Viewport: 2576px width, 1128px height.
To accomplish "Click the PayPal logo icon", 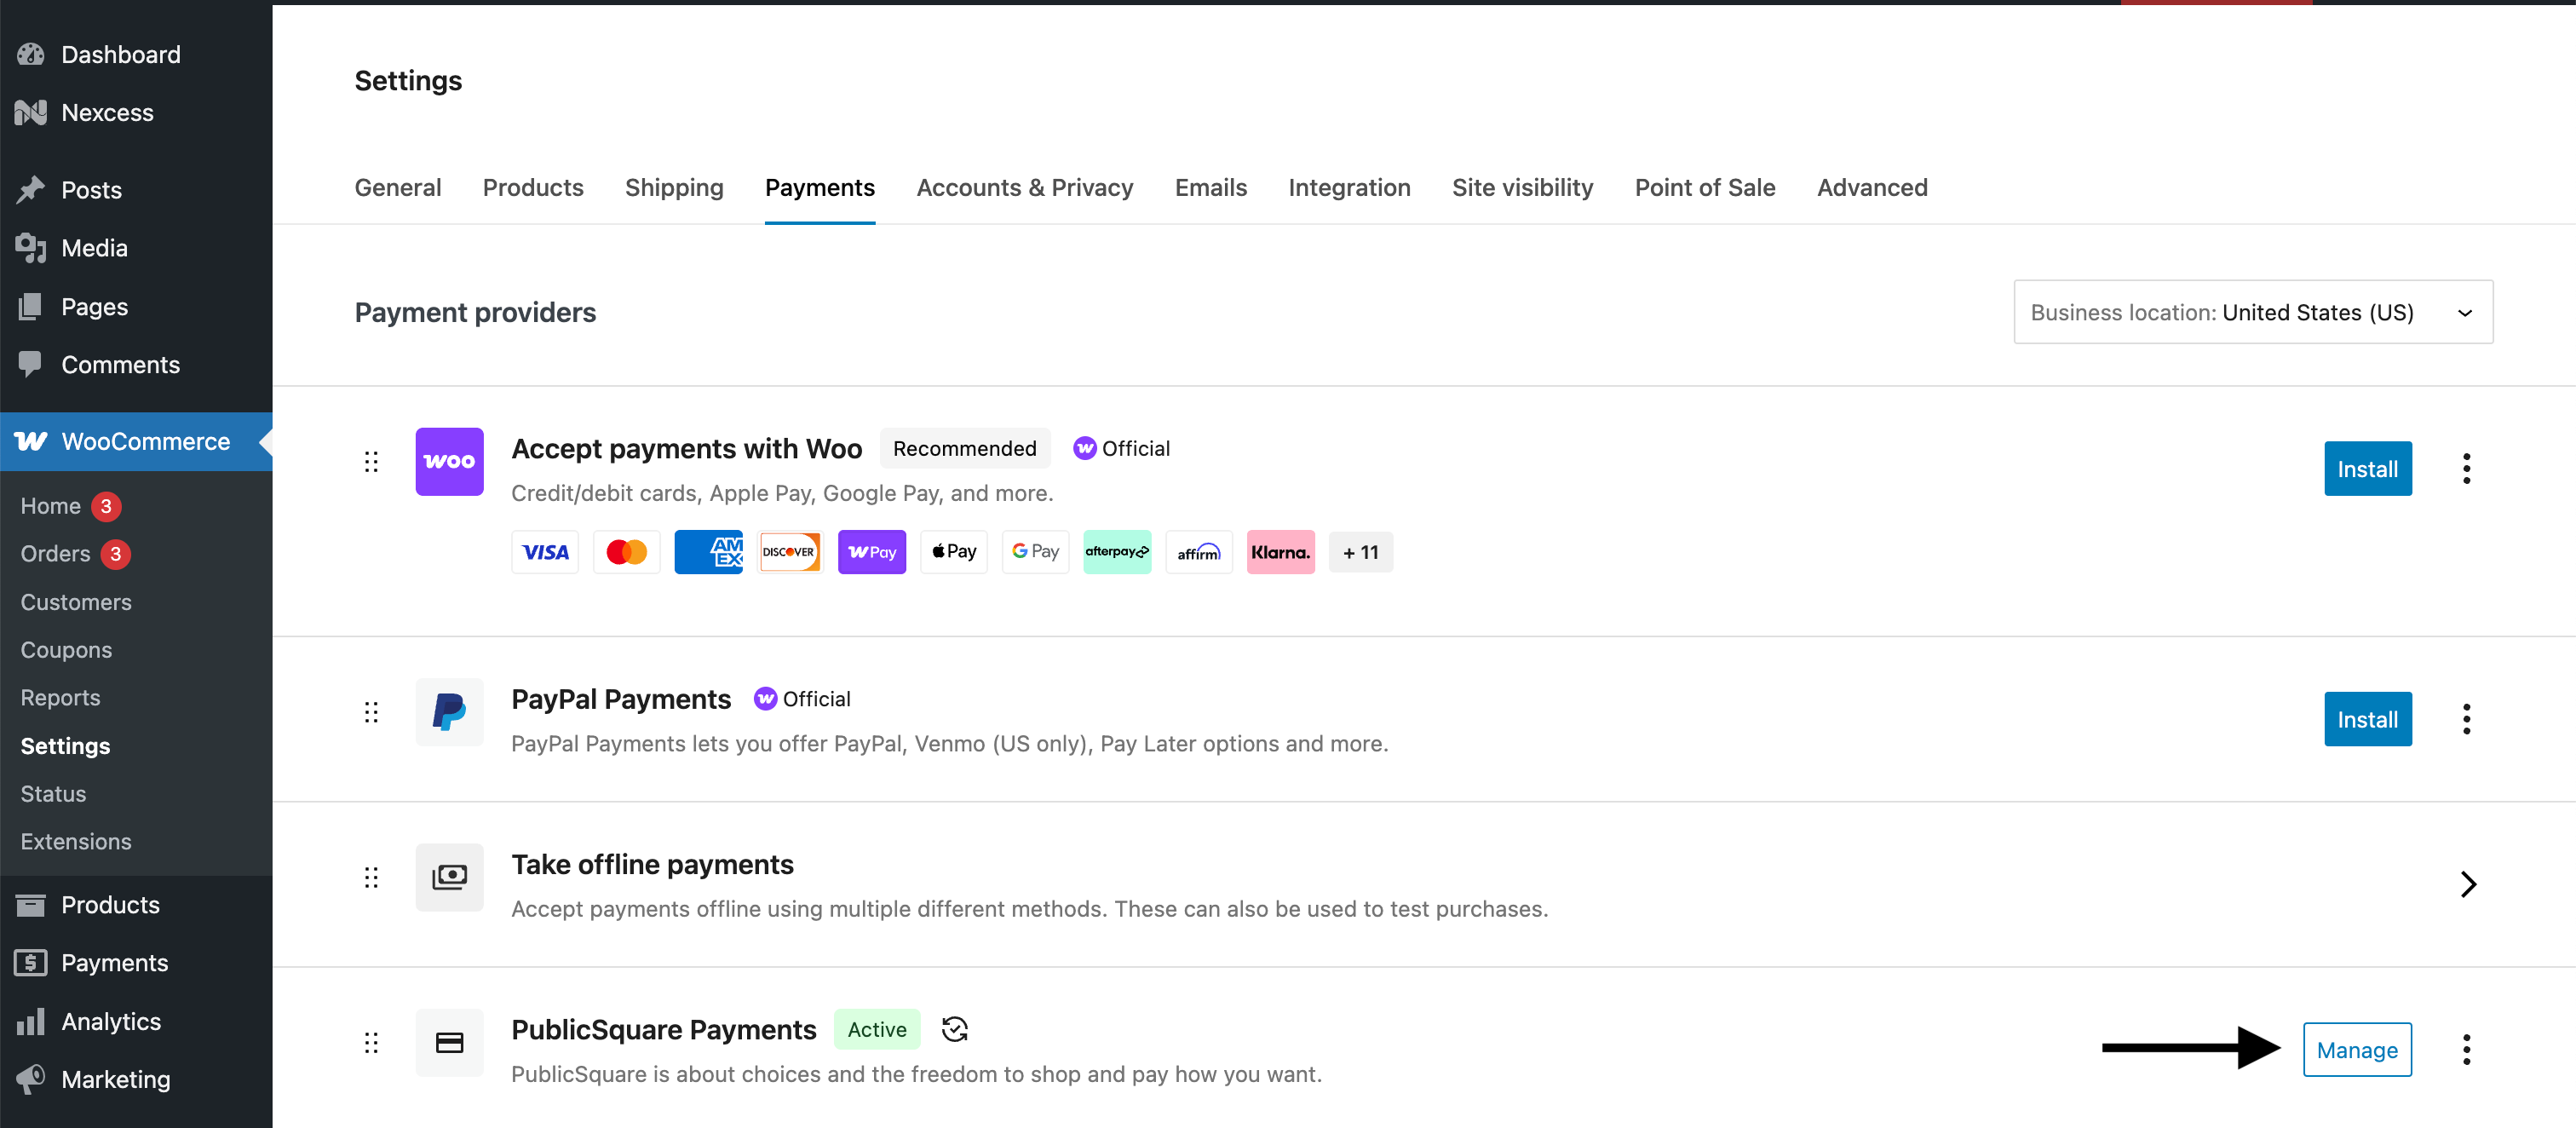I will 449,712.
